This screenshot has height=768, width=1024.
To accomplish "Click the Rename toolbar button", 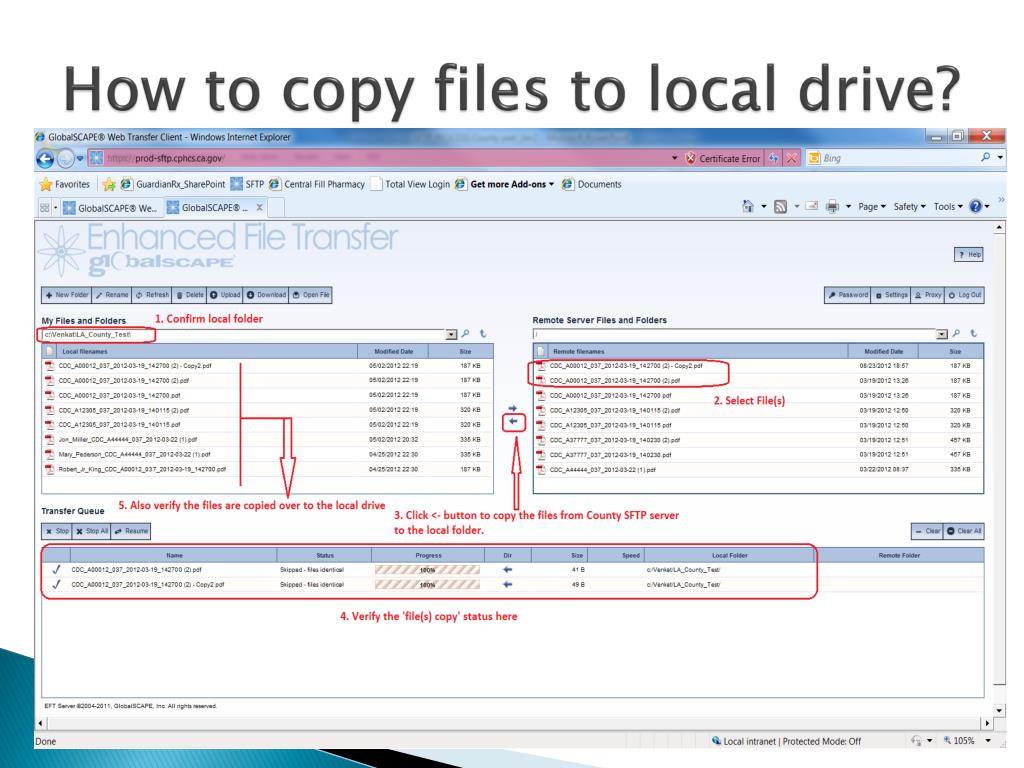I will point(112,295).
